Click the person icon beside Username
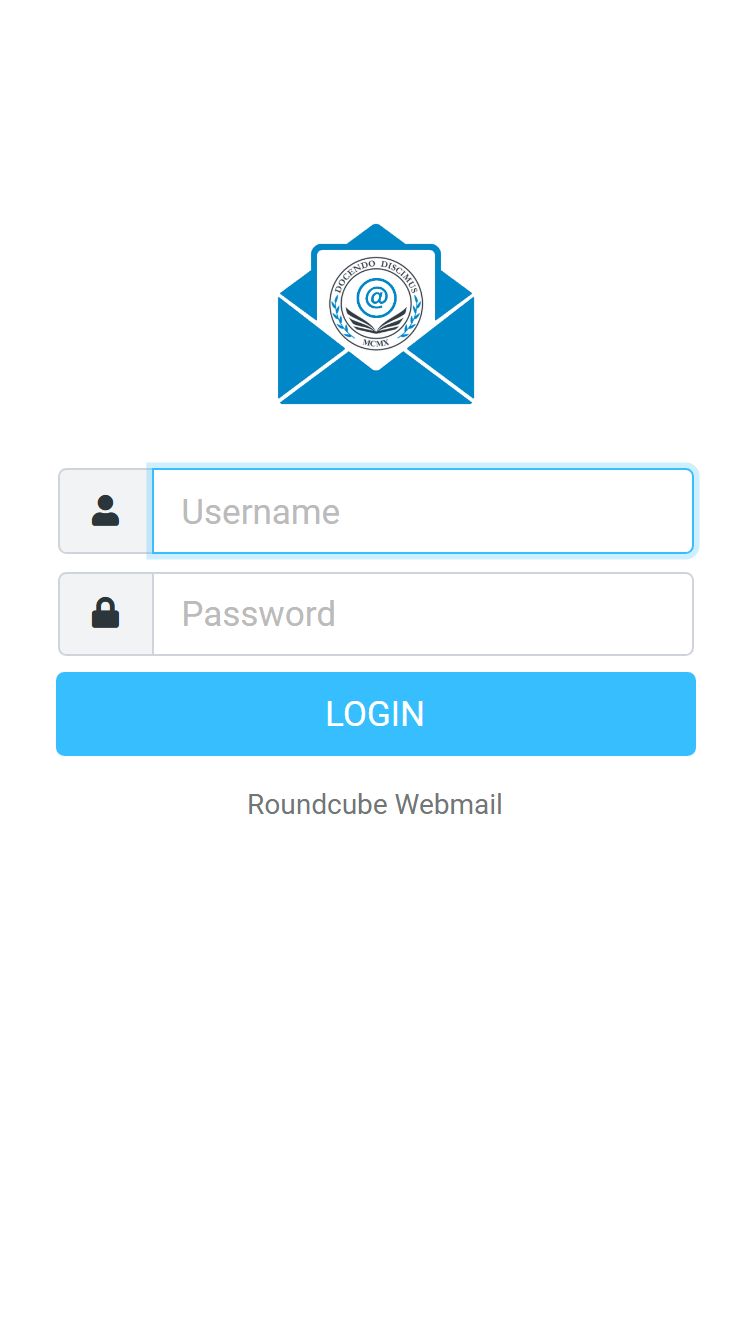This screenshot has width=750, height=1334. 105,511
